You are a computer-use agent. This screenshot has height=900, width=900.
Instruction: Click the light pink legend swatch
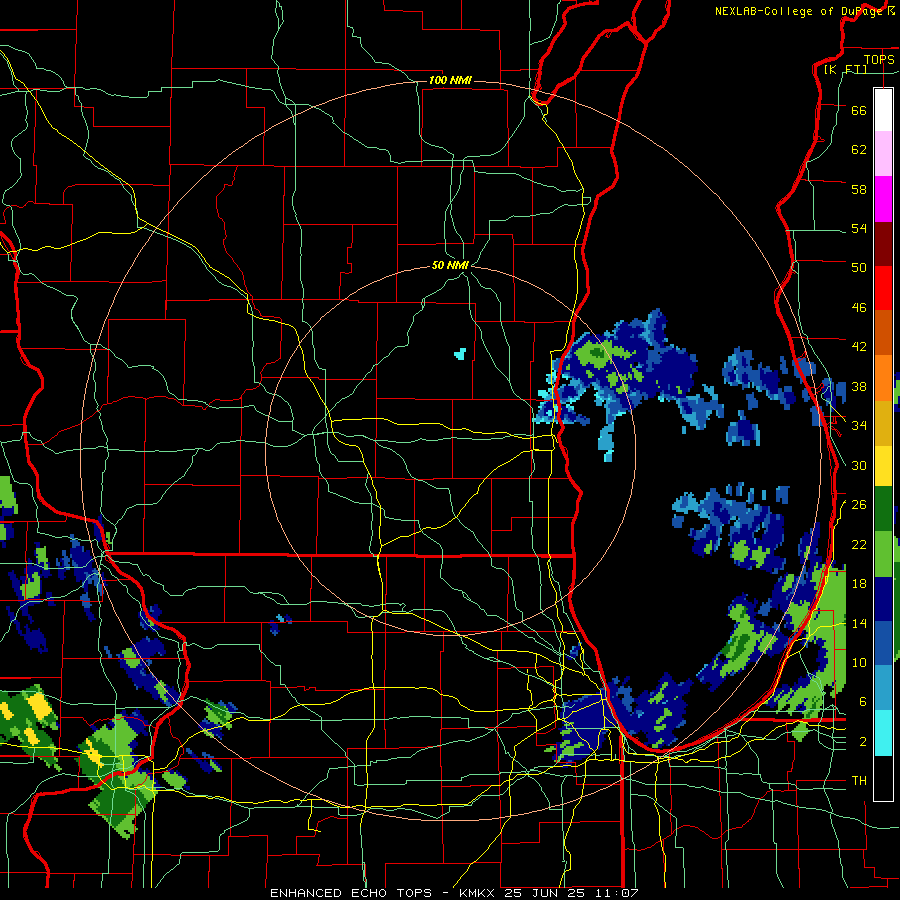(883, 153)
